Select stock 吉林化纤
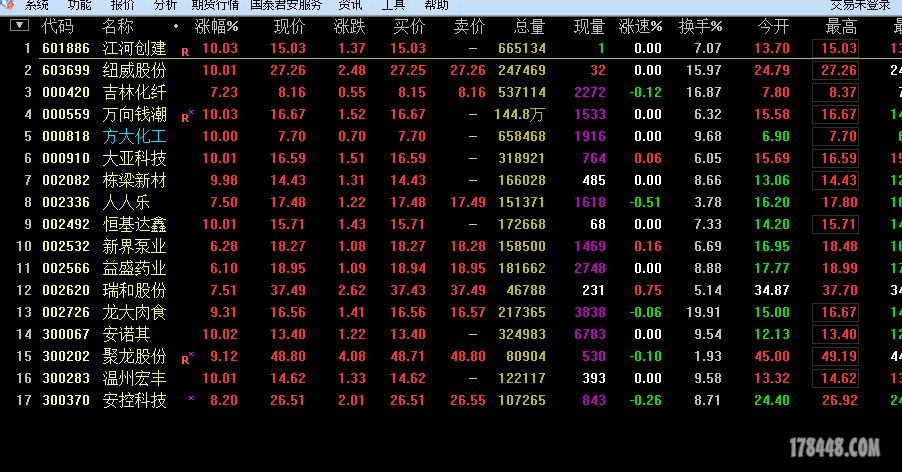 click(x=135, y=92)
